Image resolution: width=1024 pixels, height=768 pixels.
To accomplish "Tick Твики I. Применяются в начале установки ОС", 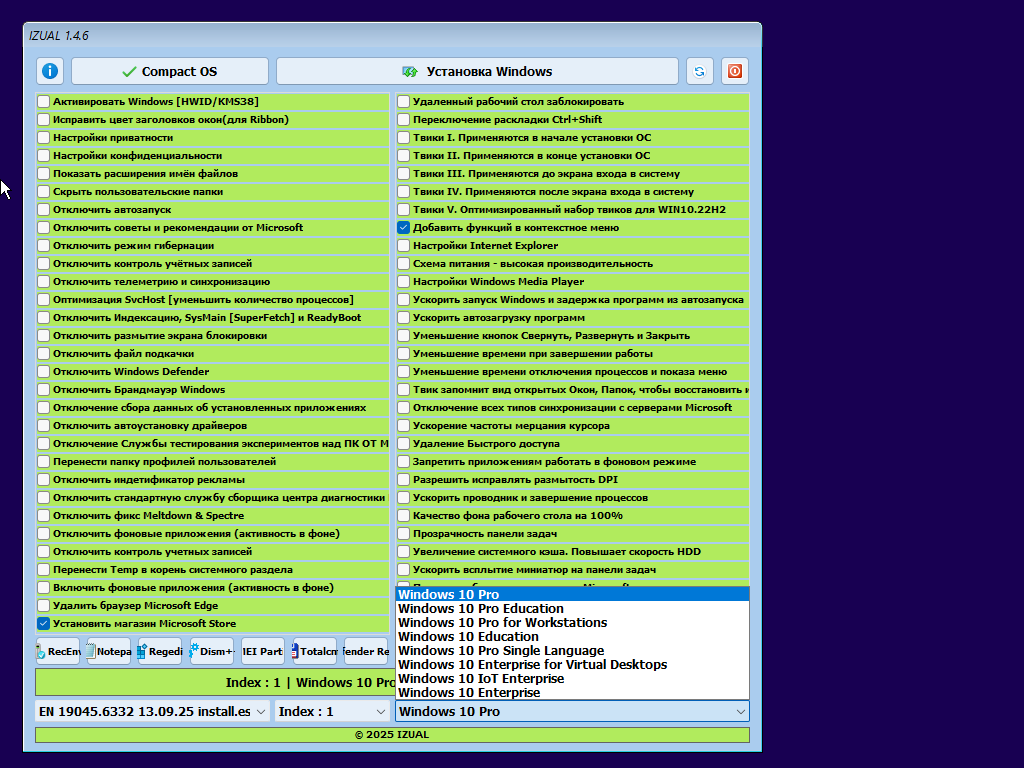I will pos(404,138).
